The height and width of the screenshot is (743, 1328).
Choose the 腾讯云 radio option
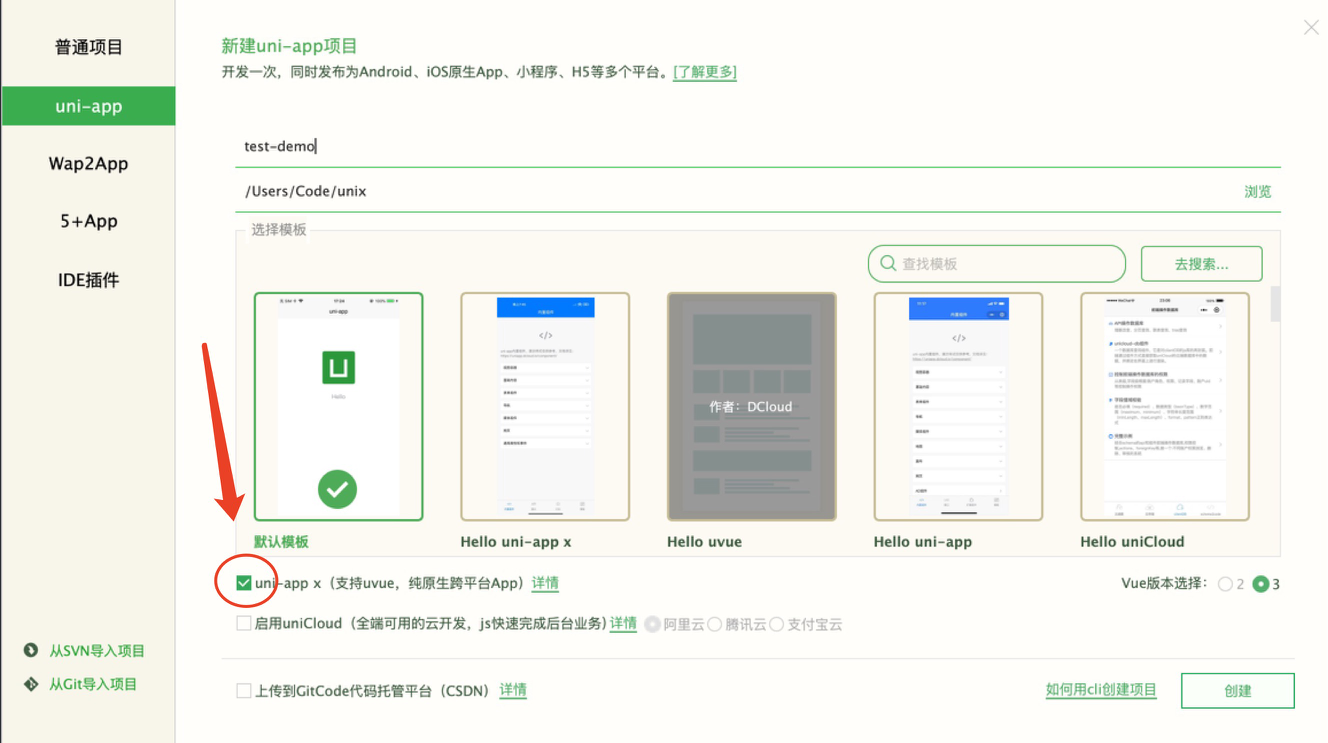pyautogui.click(x=715, y=624)
